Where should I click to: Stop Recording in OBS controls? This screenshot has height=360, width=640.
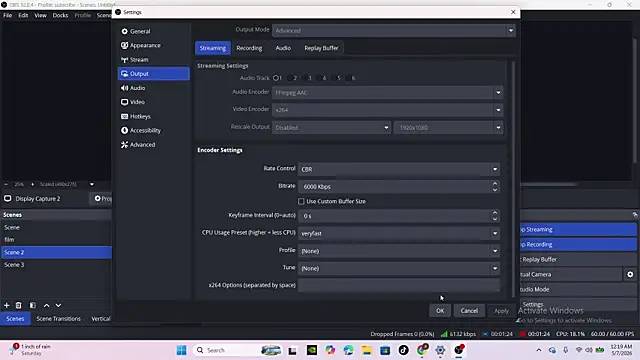tap(579, 244)
